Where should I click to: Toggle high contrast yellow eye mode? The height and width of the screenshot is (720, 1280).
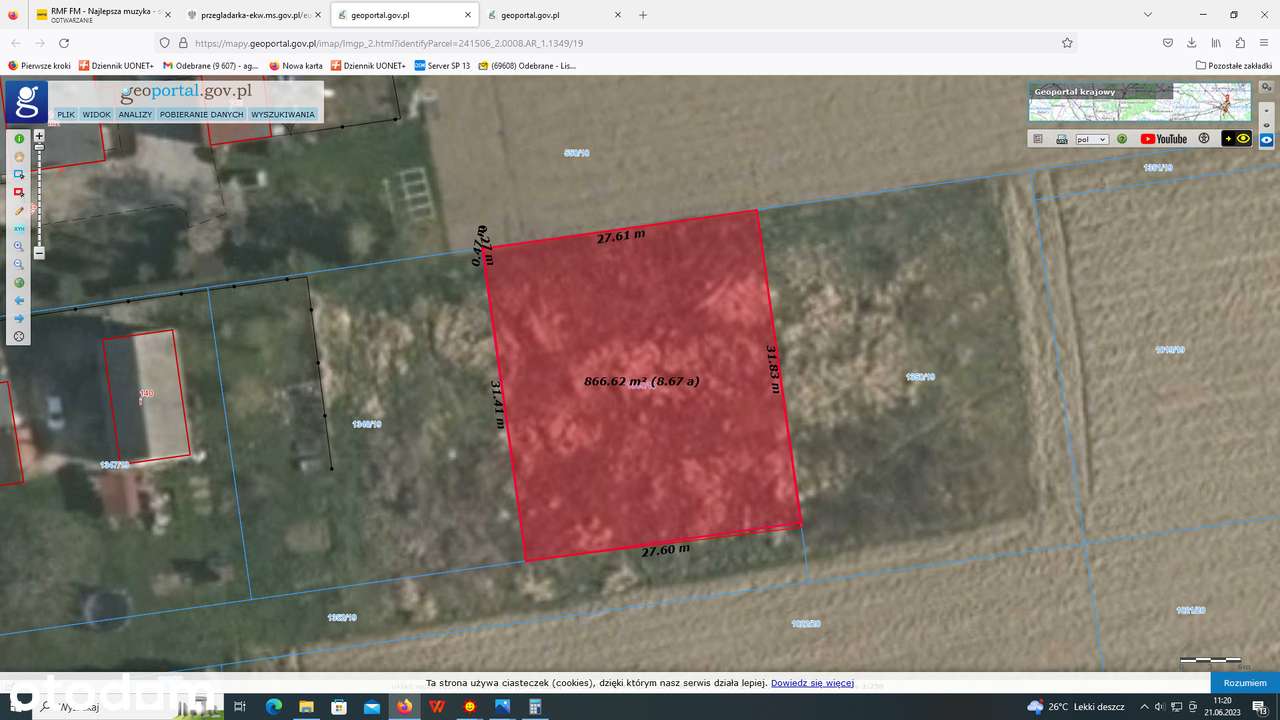1236,138
